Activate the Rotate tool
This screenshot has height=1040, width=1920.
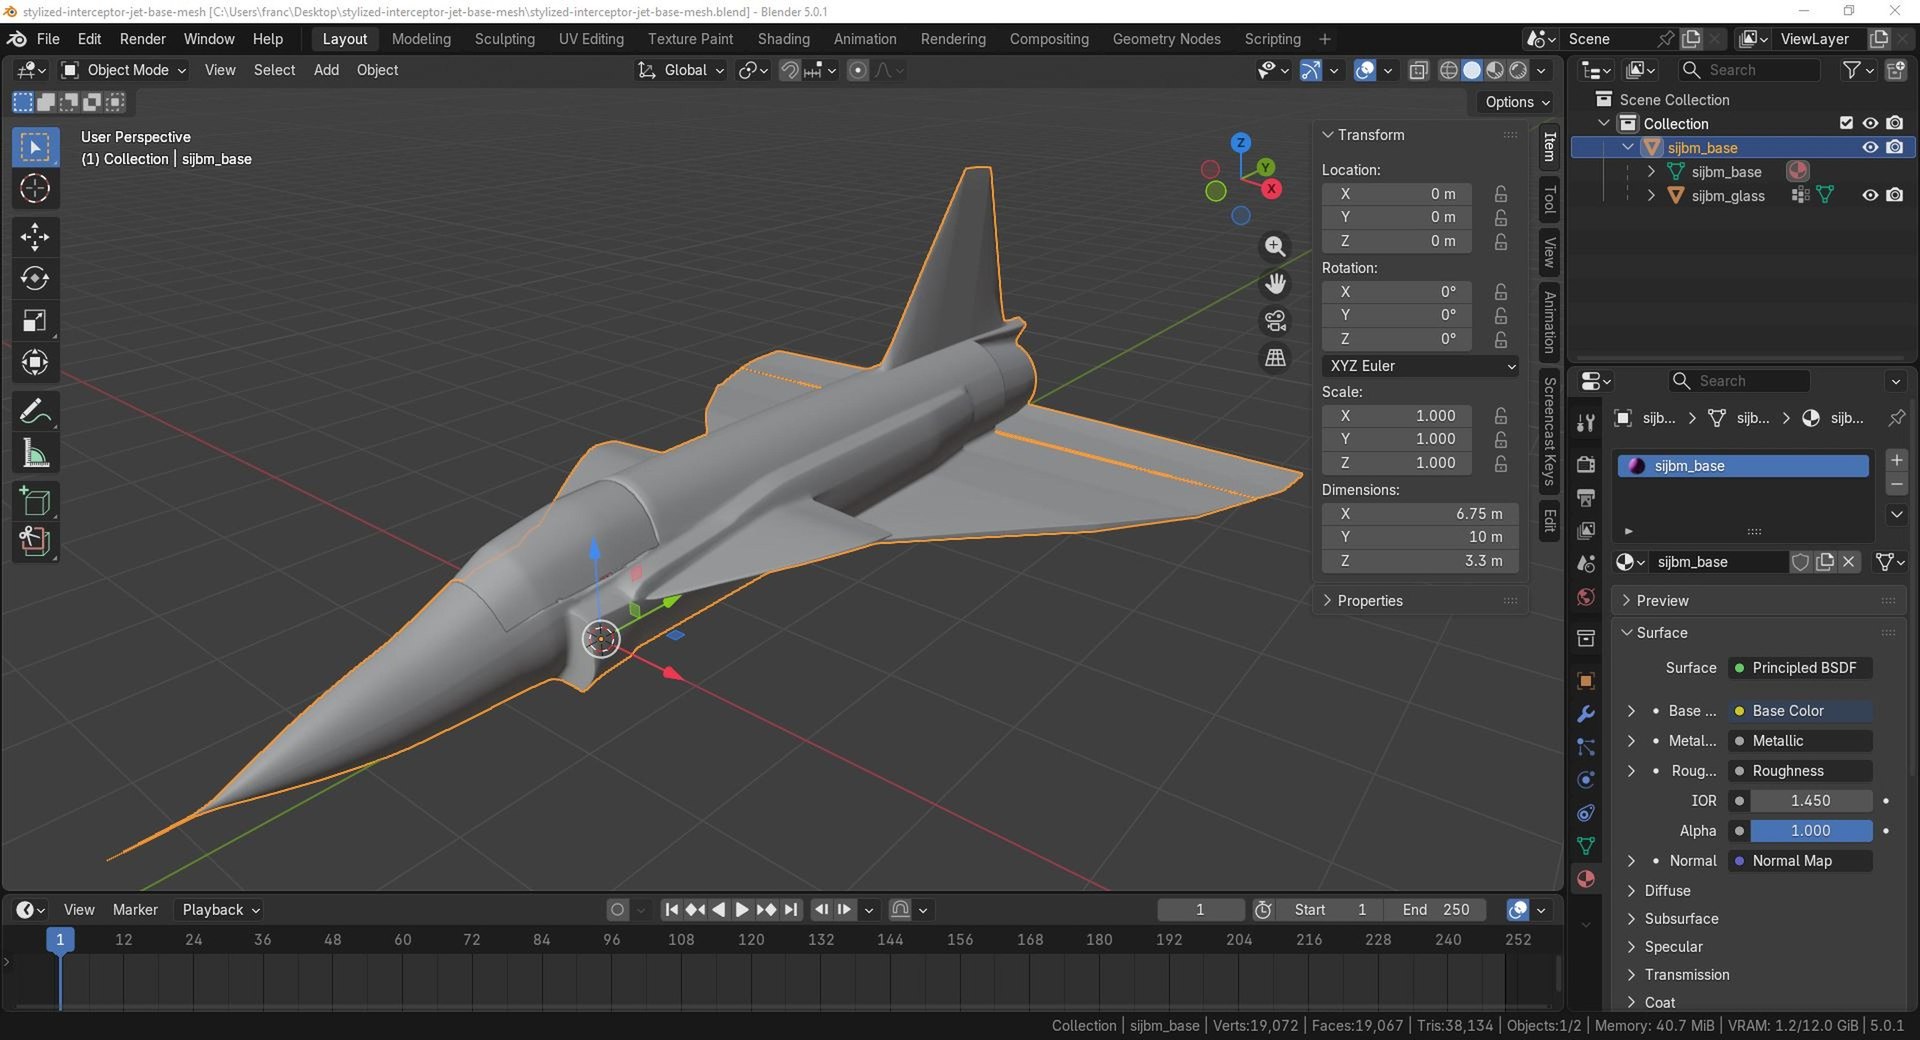tap(35, 278)
